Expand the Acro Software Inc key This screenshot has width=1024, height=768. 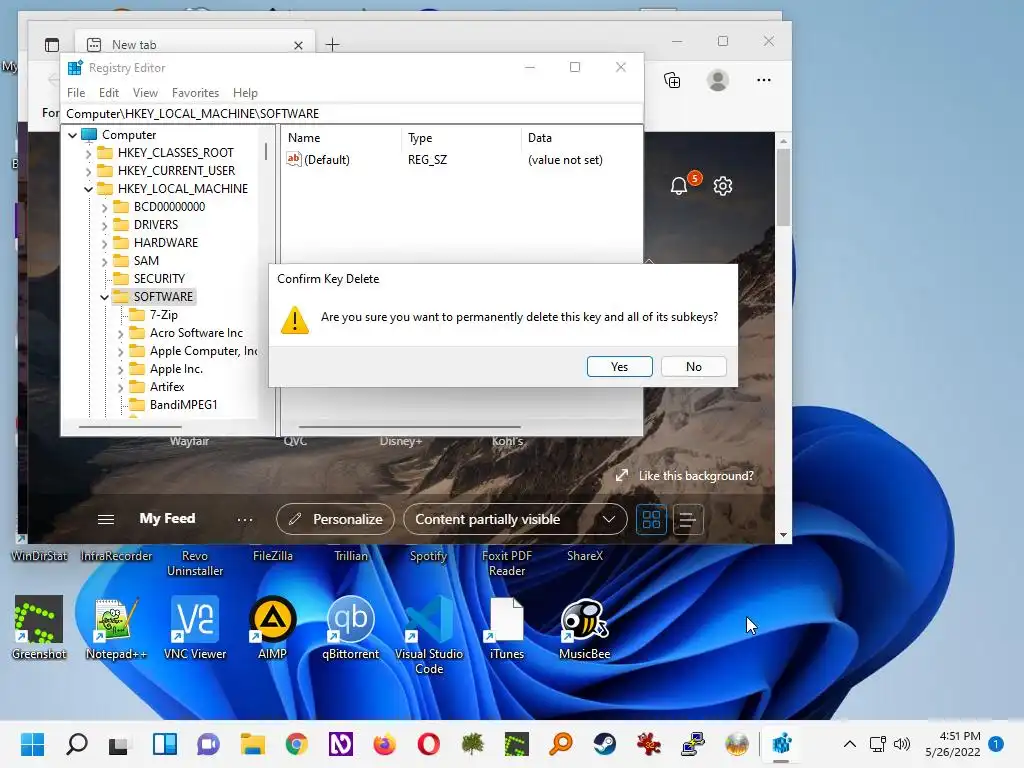click(x=121, y=334)
